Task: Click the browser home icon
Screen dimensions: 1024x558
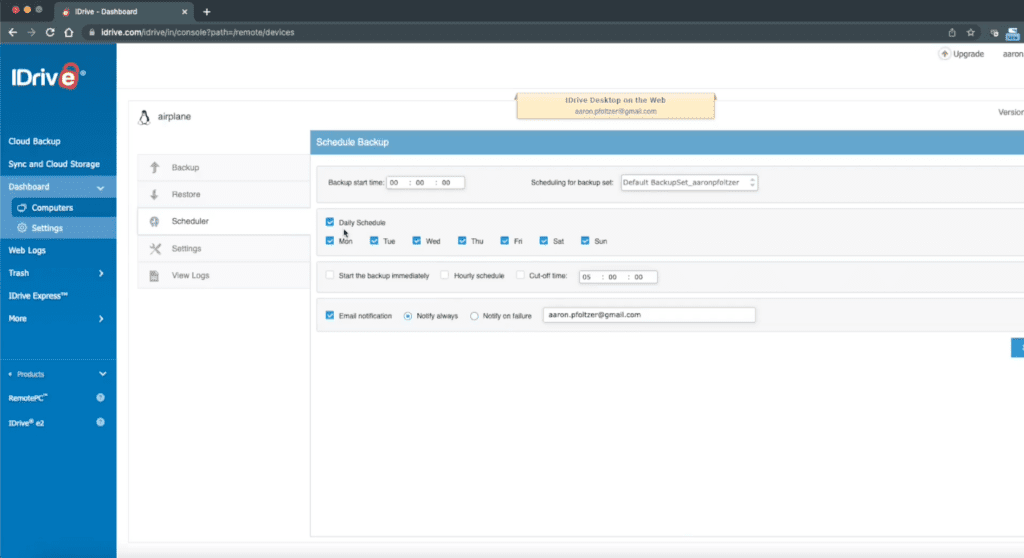Action: pos(69,32)
